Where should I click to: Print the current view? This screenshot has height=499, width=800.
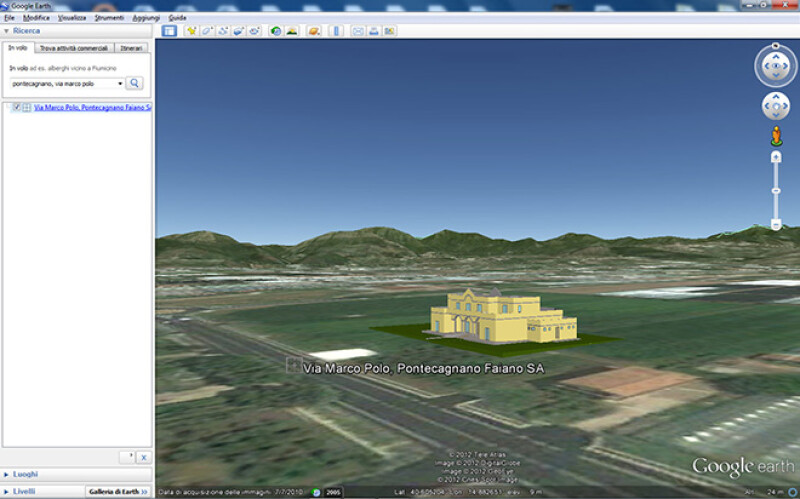[373, 31]
